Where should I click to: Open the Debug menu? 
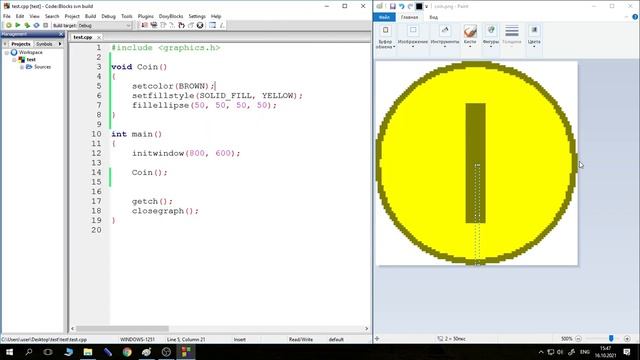pos(109,16)
